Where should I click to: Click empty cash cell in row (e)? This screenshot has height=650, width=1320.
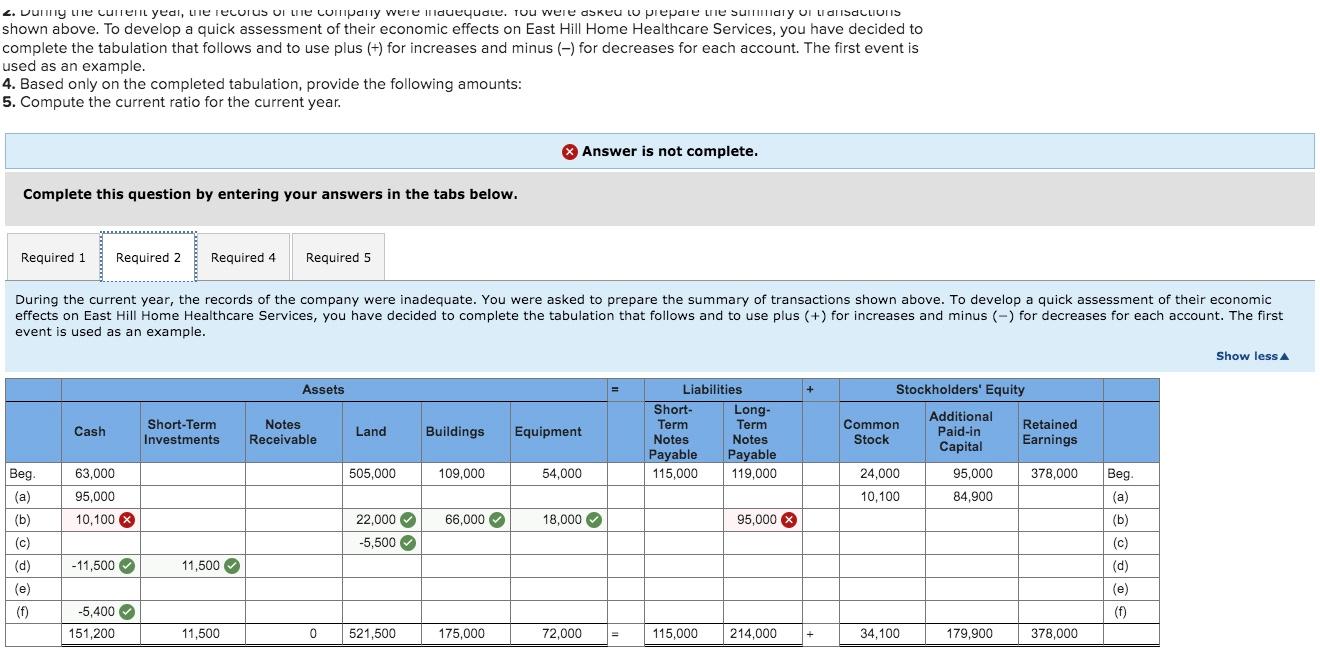100,589
